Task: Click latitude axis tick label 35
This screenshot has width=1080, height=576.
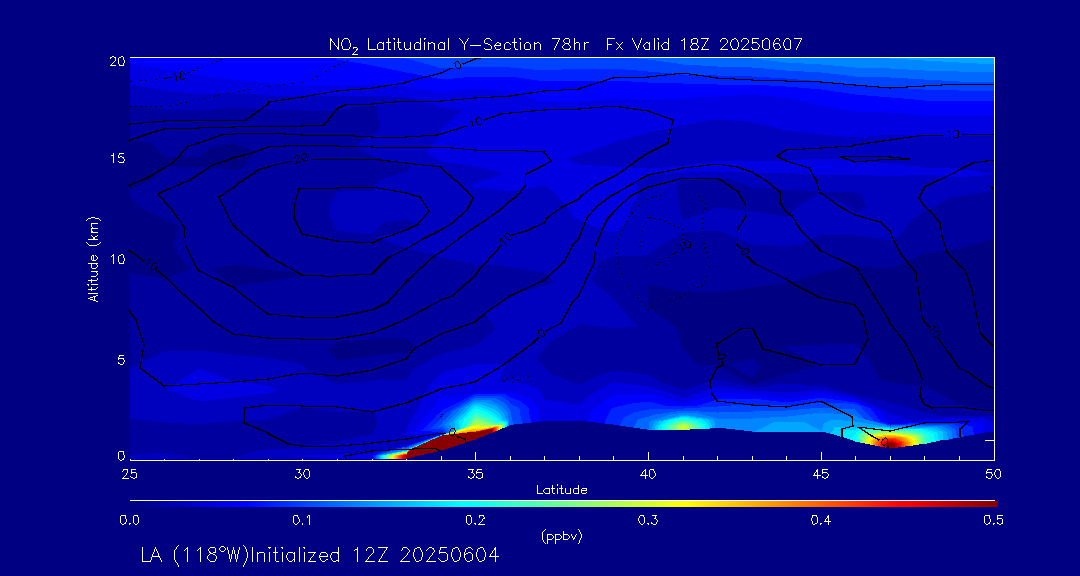Action: 475,474
